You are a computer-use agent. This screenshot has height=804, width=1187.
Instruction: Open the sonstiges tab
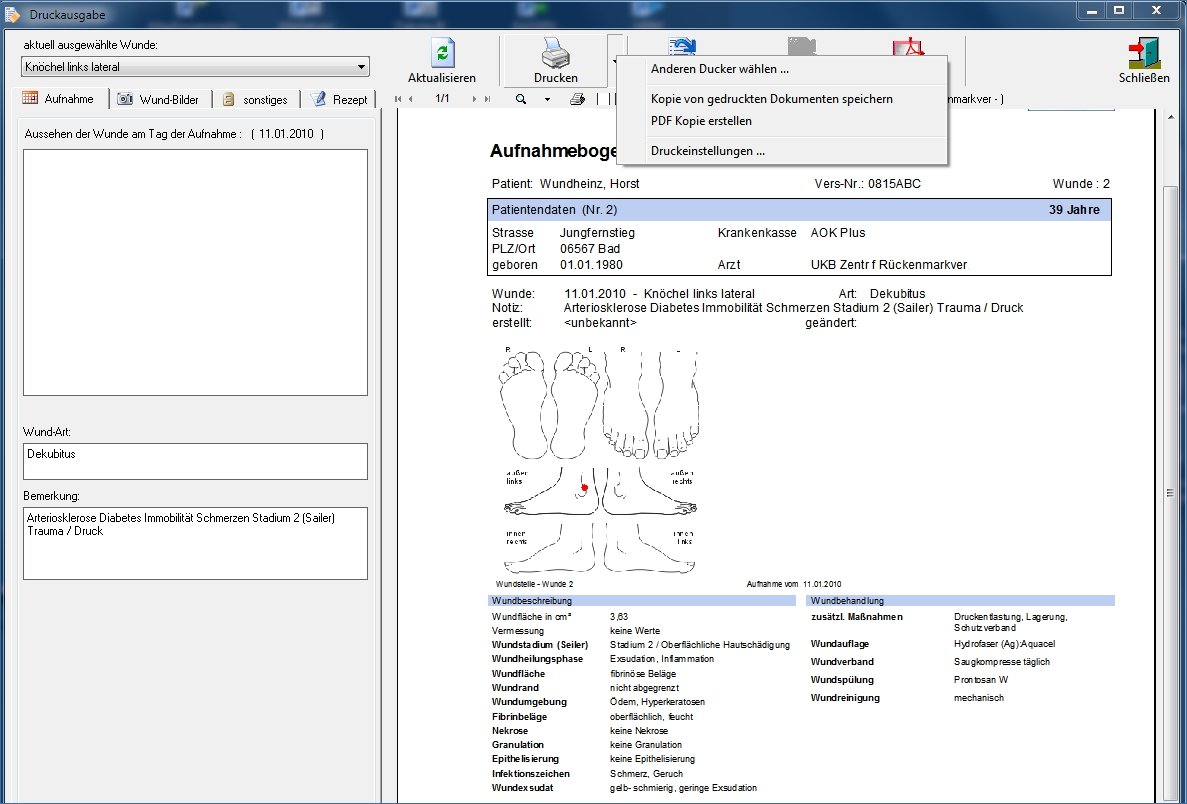[x=255, y=99]
